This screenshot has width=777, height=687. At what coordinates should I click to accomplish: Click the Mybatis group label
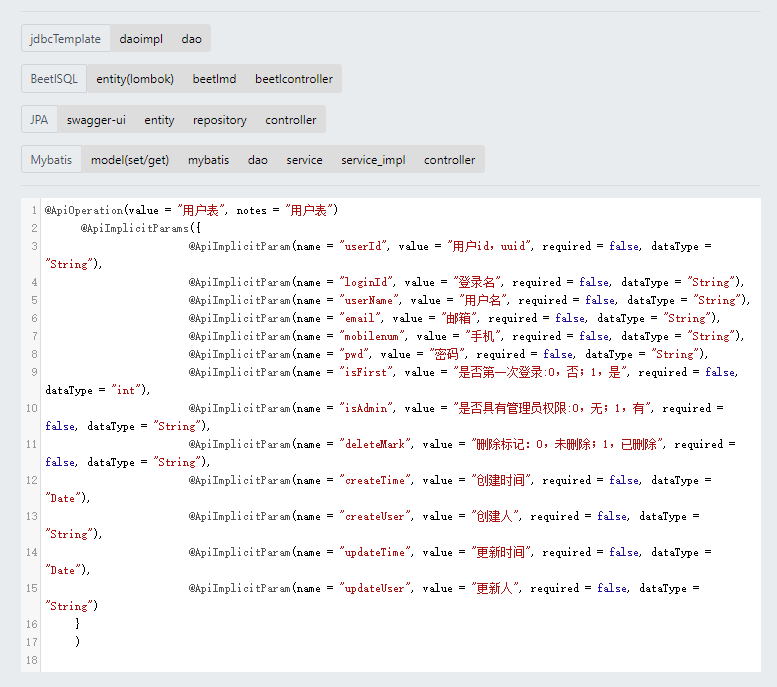pos(51,160)
